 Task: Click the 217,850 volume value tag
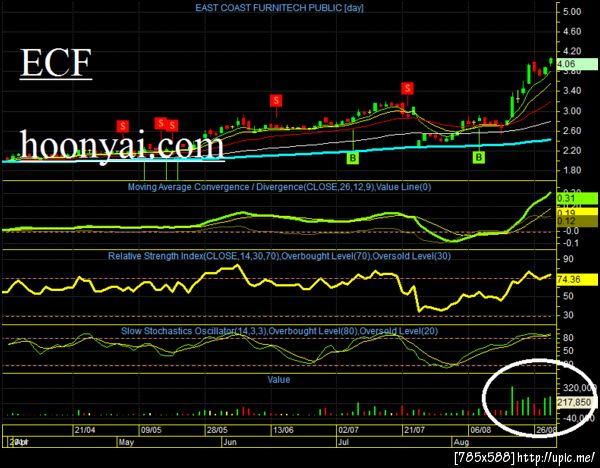(575, 403)
